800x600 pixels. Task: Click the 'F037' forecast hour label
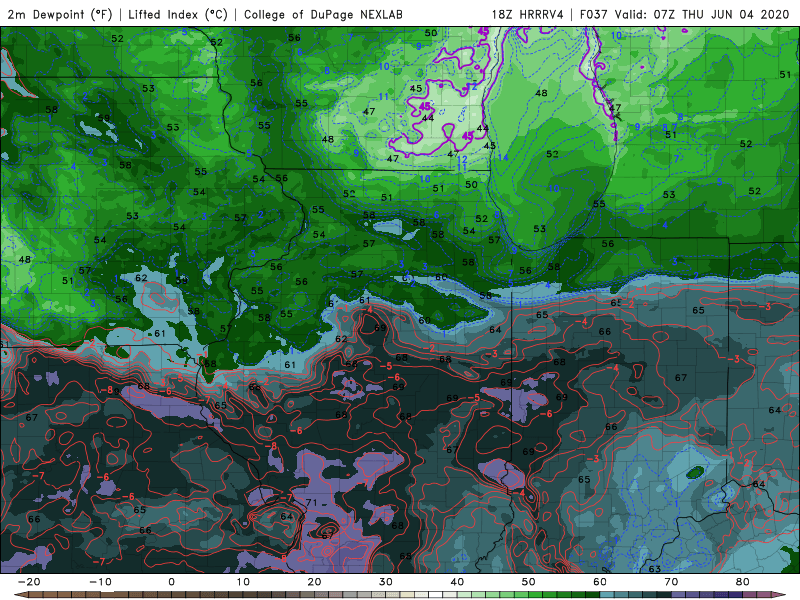pos(594,14)
